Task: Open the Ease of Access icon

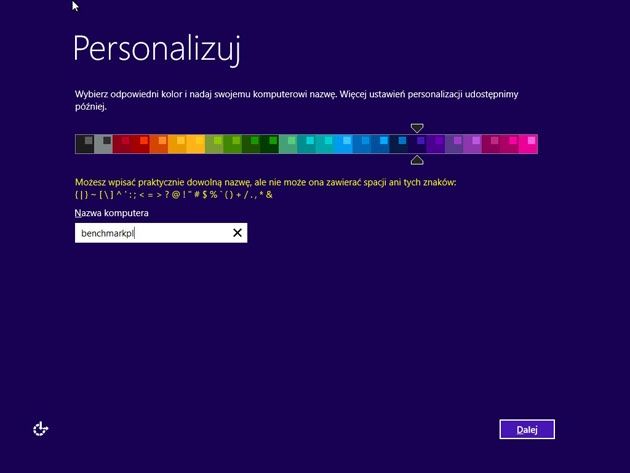Action: pyautogui.click(x=41, y=429)
